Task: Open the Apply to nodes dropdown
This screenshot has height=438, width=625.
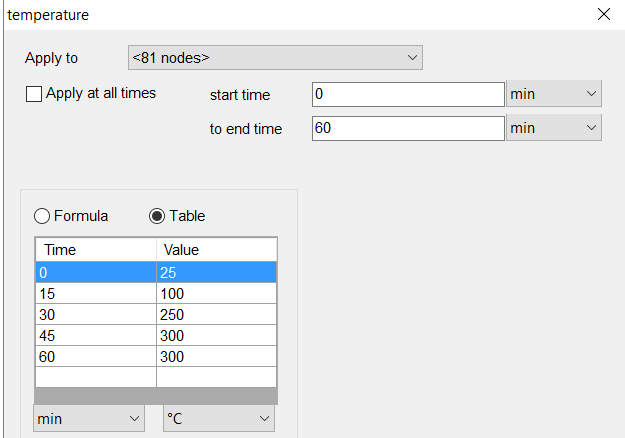Action: pos(275,58)
